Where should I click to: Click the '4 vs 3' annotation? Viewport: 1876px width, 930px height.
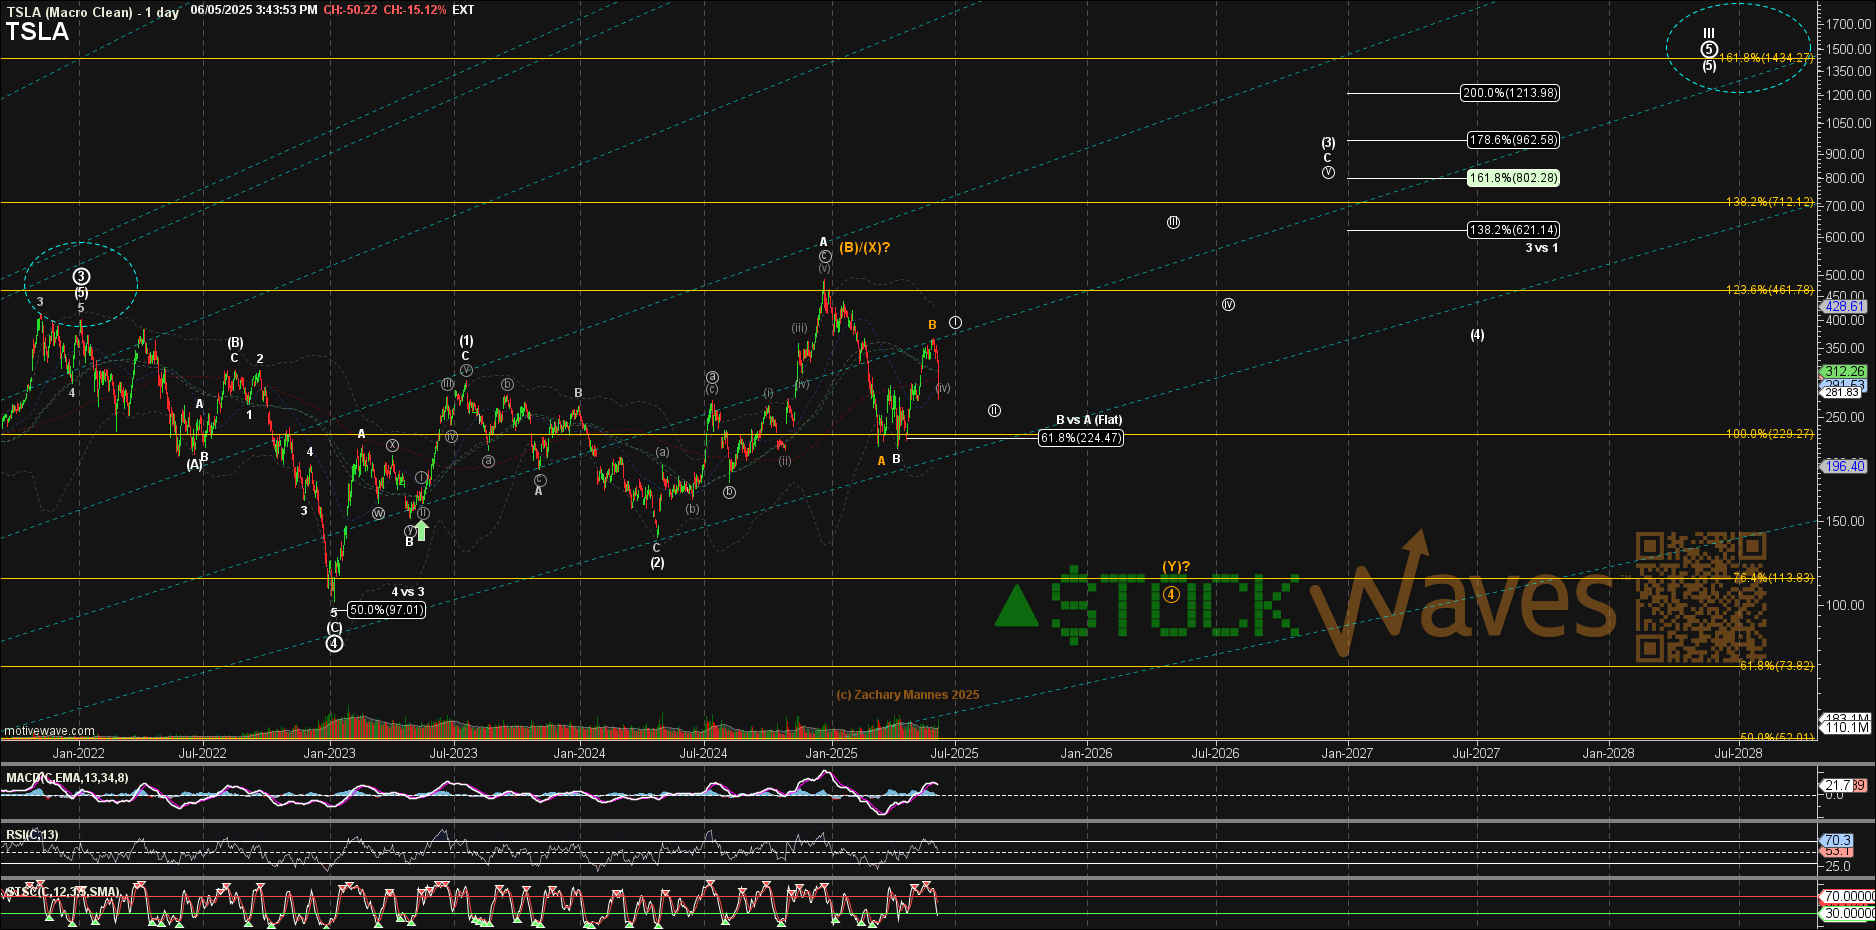pos(408,592)
